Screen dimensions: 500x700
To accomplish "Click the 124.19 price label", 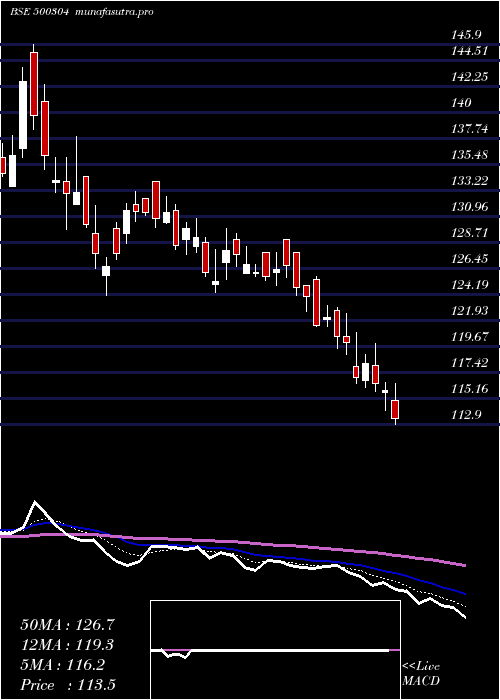I will [x=469, y=284].
